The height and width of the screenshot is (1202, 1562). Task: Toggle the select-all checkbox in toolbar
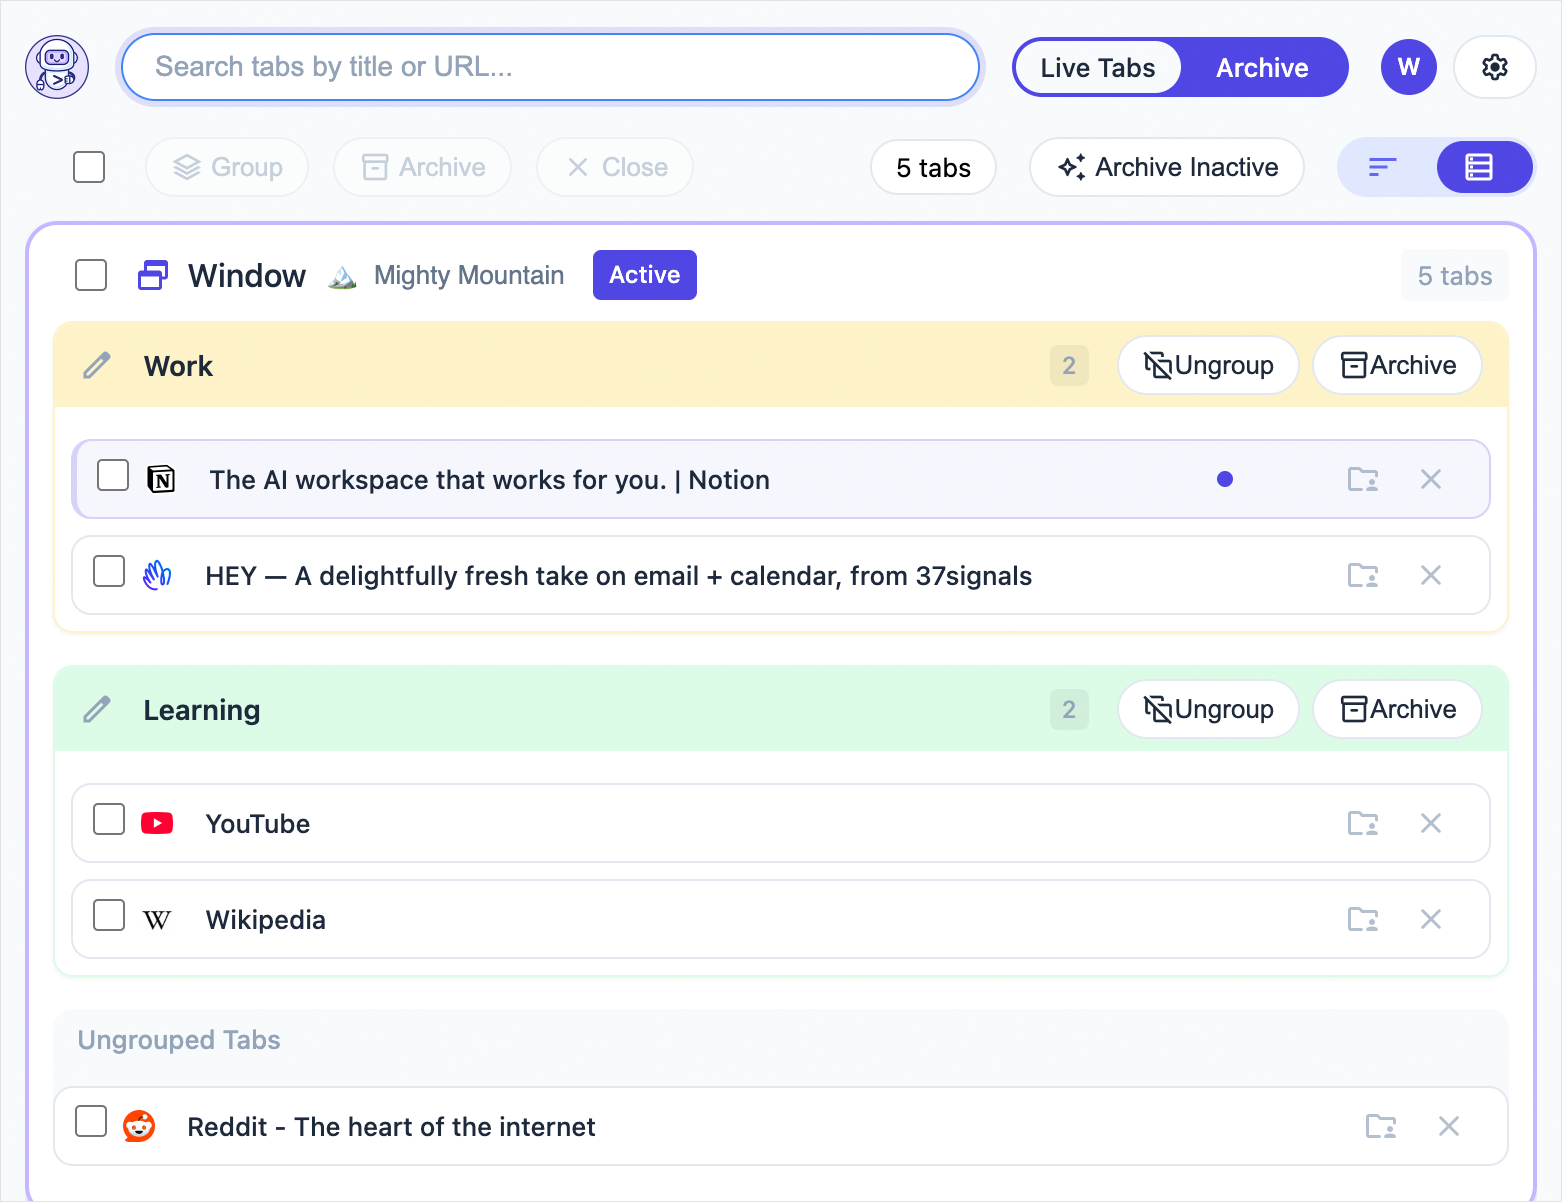coord(89,167)
